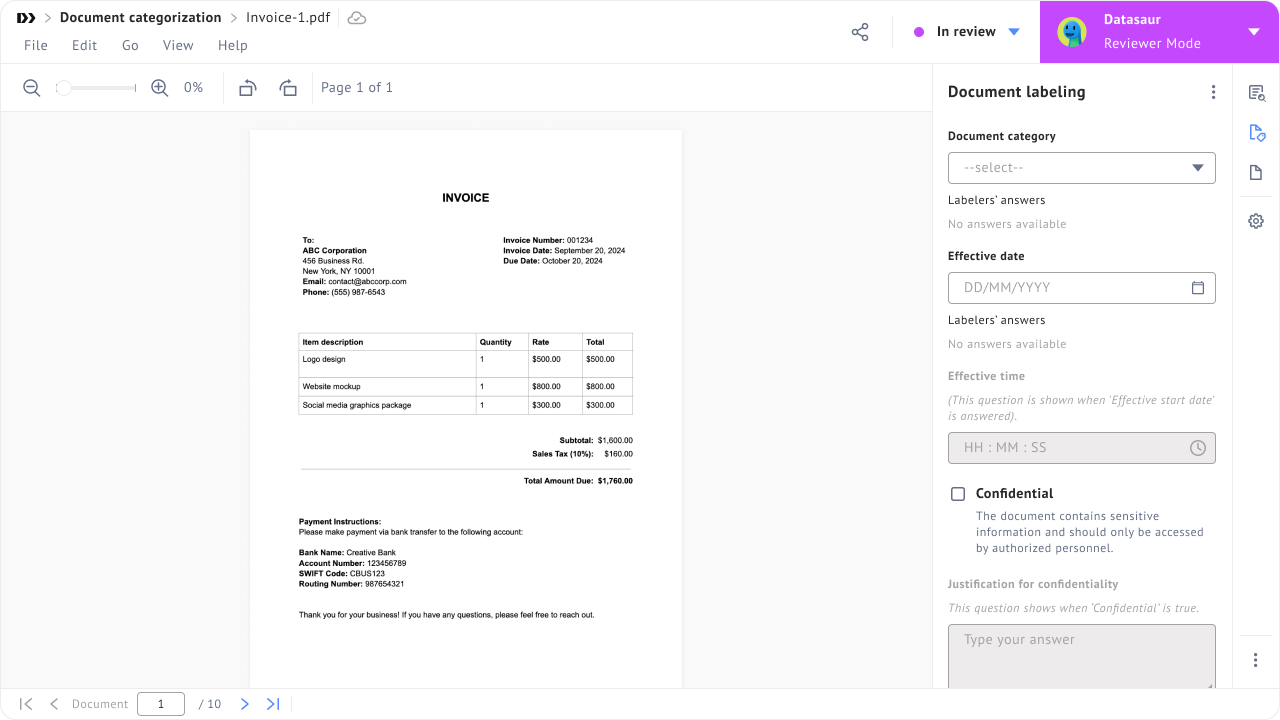Rotate the document counterclockwise
The width and height of the screenshot is (1280, 720).
[248, 88]
